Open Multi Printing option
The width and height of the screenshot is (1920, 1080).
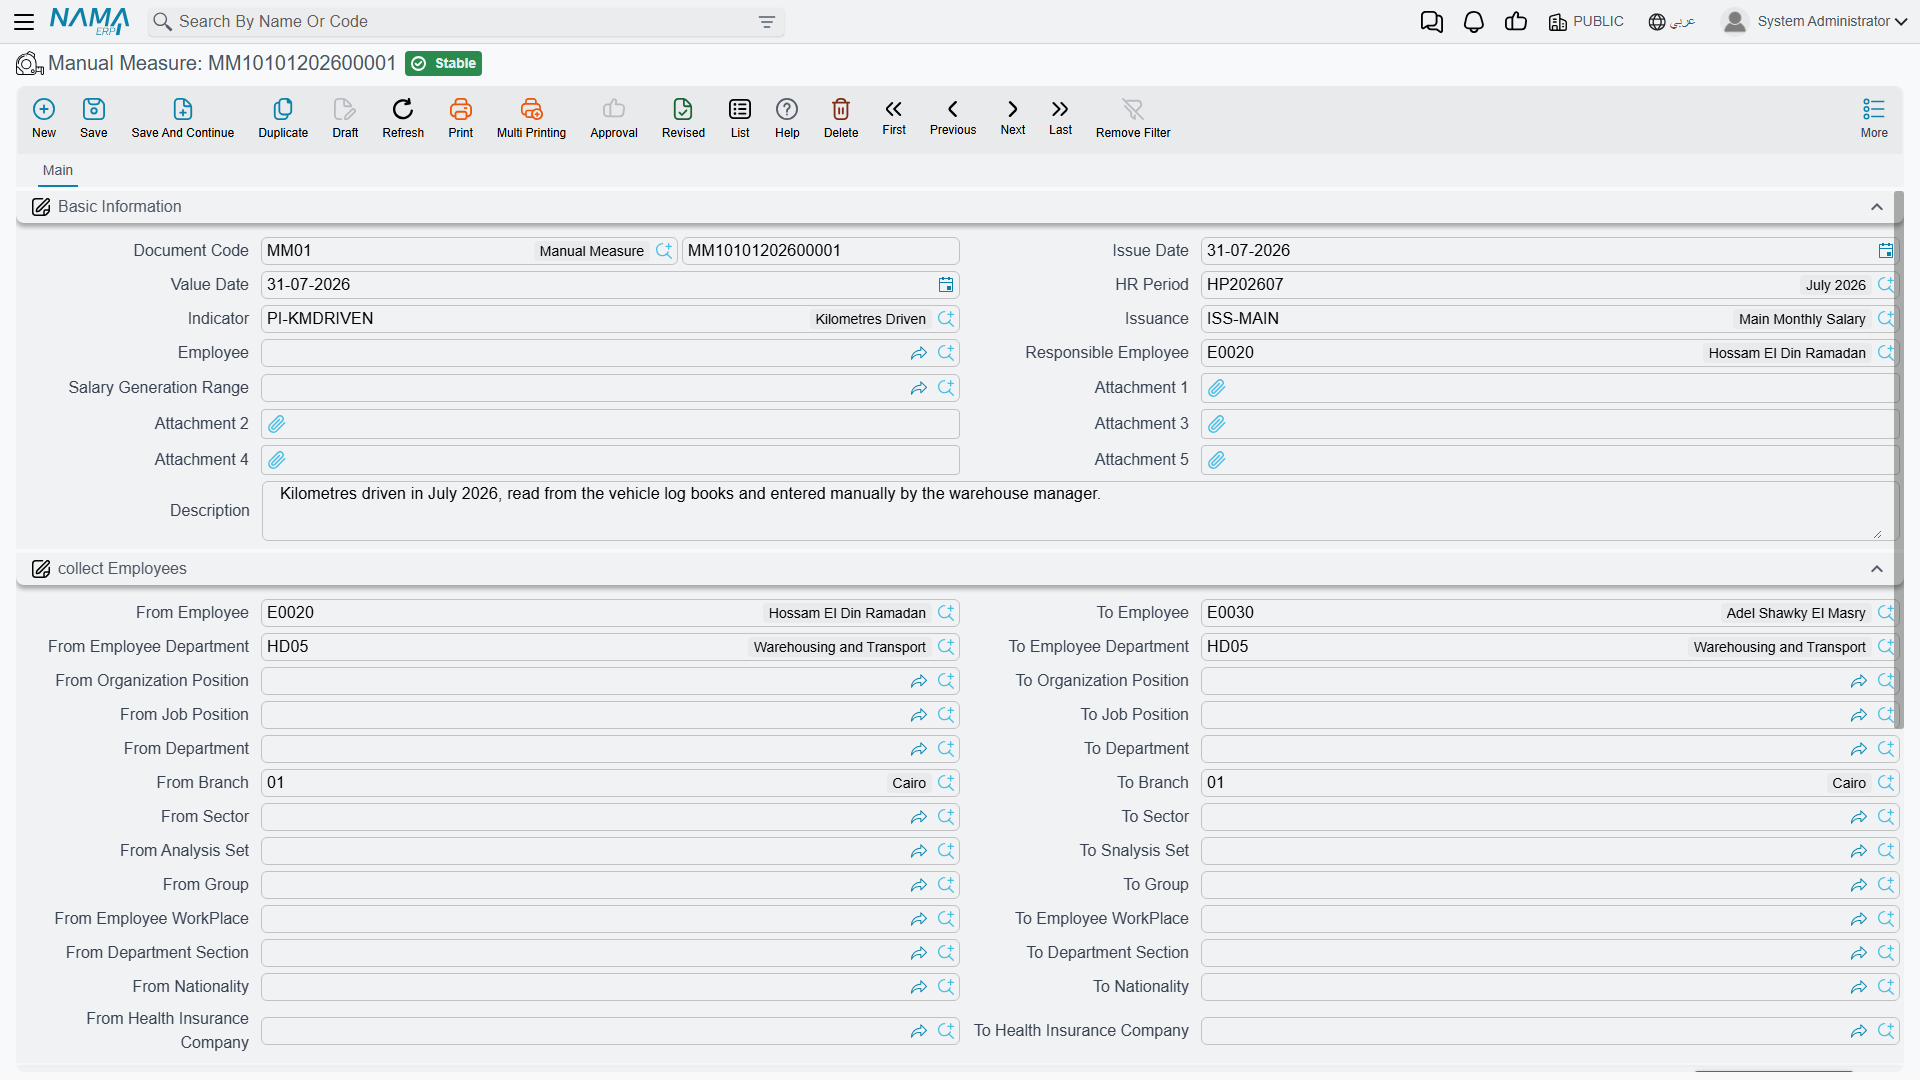[x=531, y=117]
